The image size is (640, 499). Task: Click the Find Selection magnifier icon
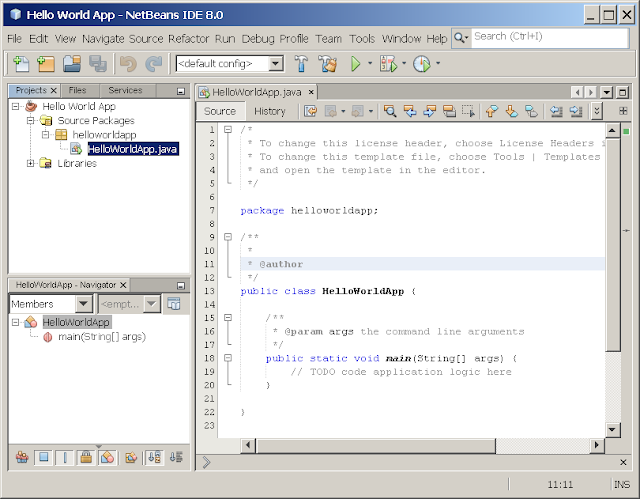(x=390, y=111)
